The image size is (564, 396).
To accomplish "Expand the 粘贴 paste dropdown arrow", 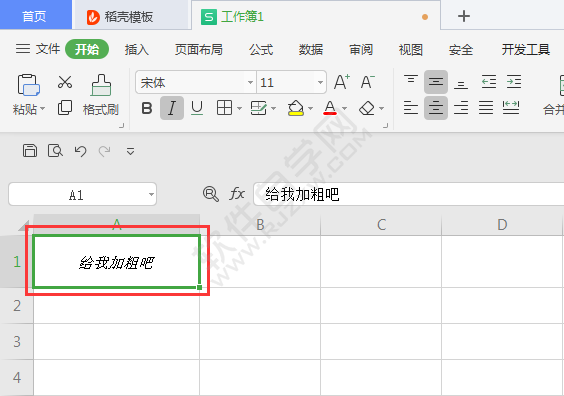I will coord(42,109).
